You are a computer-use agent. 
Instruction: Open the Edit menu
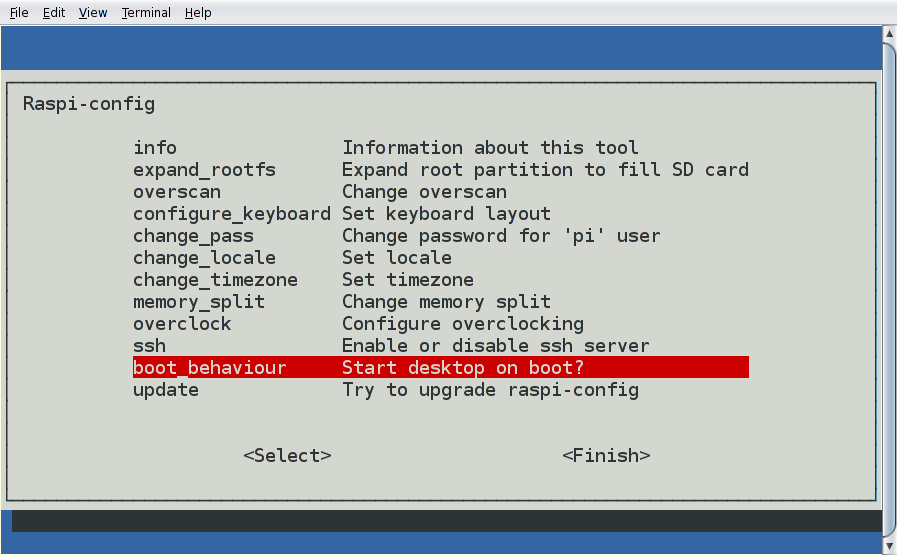(54, 13)
